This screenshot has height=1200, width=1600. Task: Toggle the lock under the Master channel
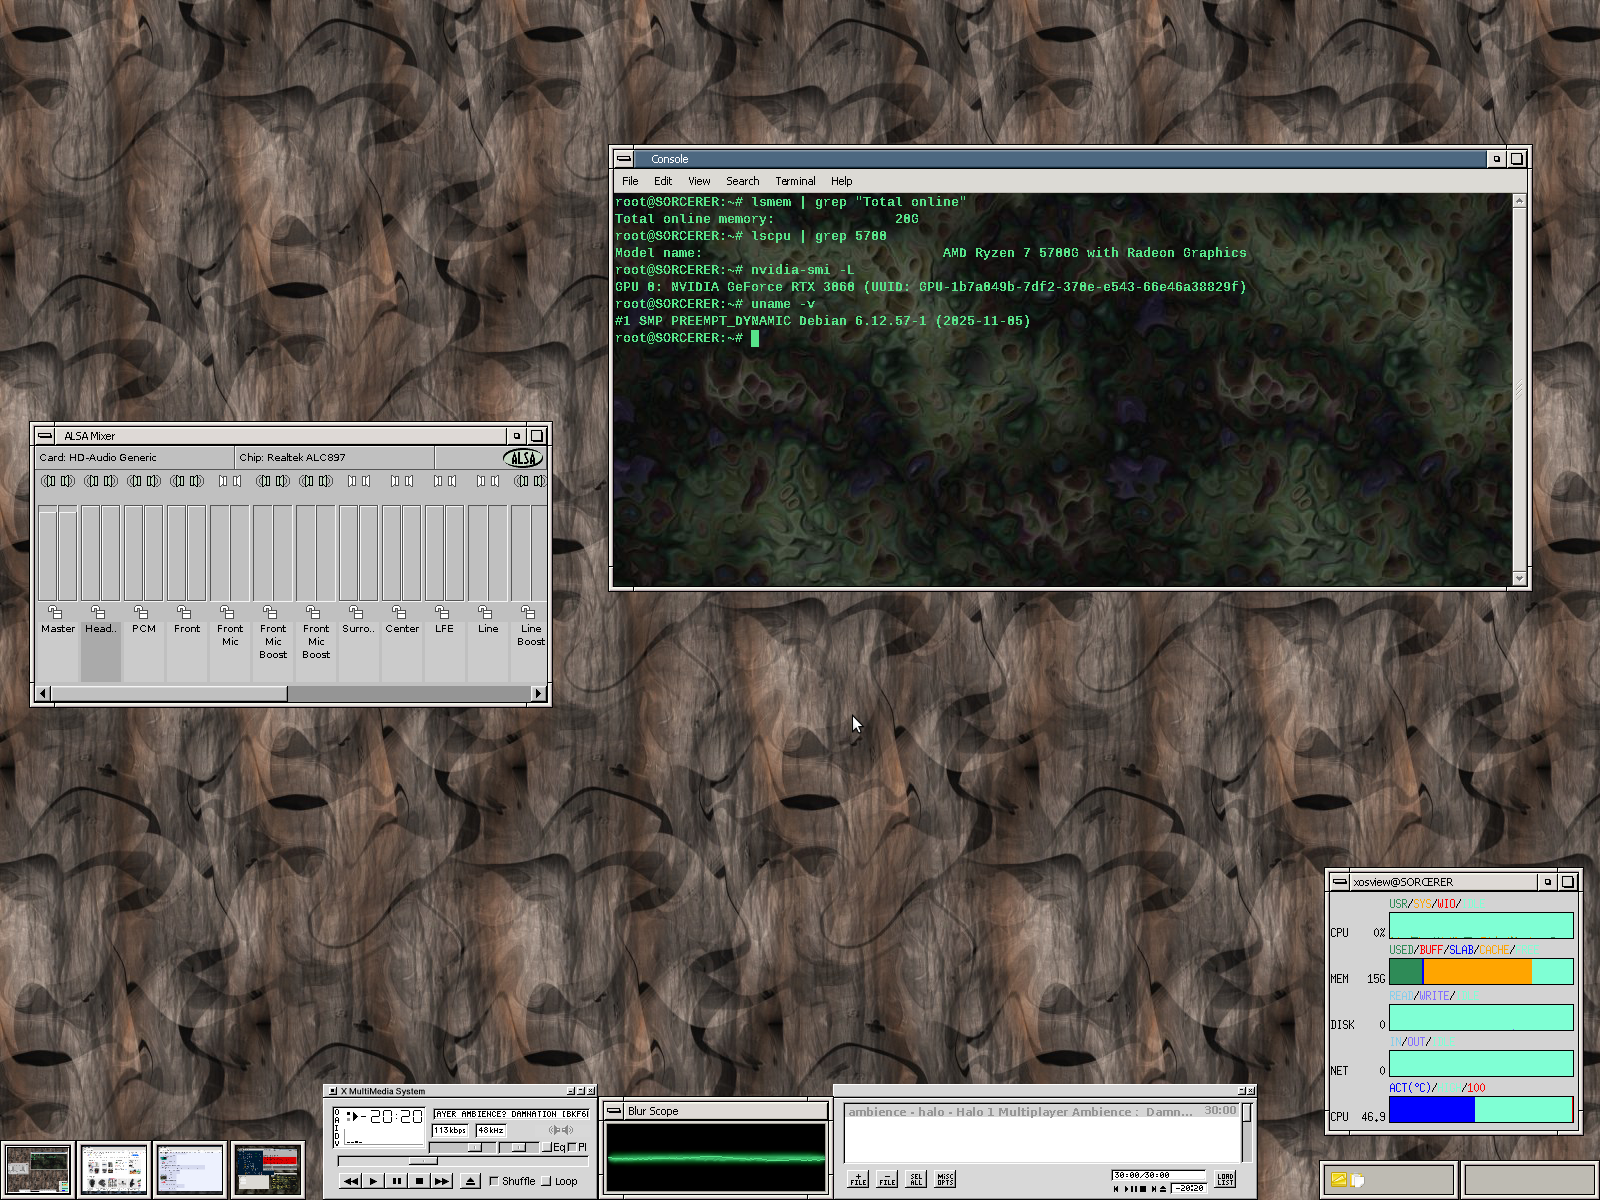[x=55, y=612]
